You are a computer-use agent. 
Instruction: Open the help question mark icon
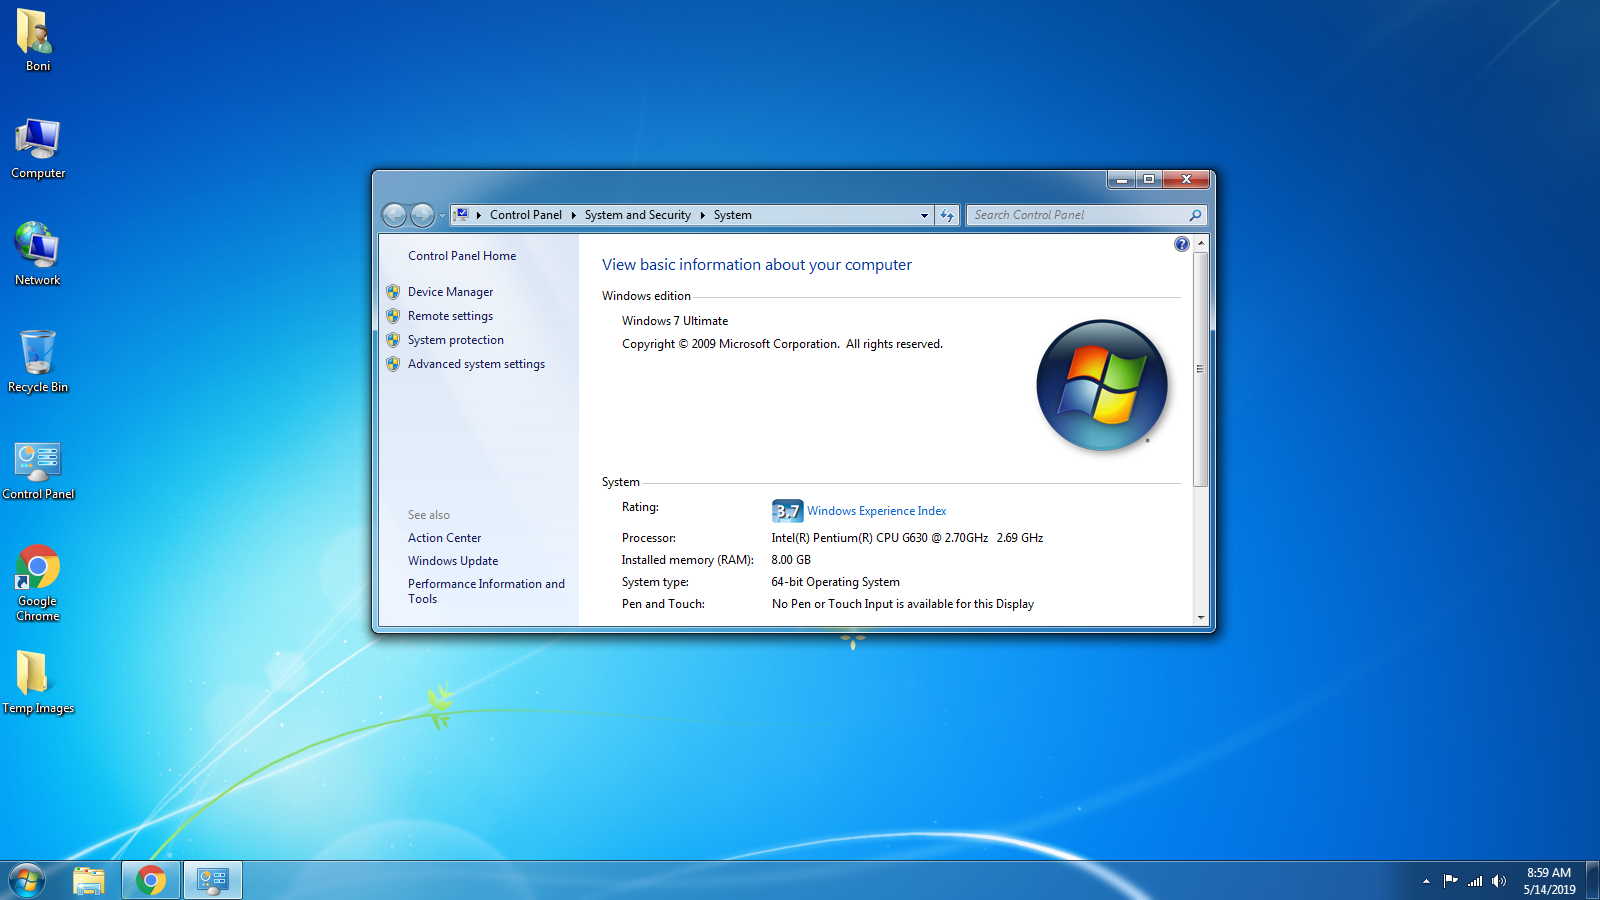click(x=1182, y=244)
